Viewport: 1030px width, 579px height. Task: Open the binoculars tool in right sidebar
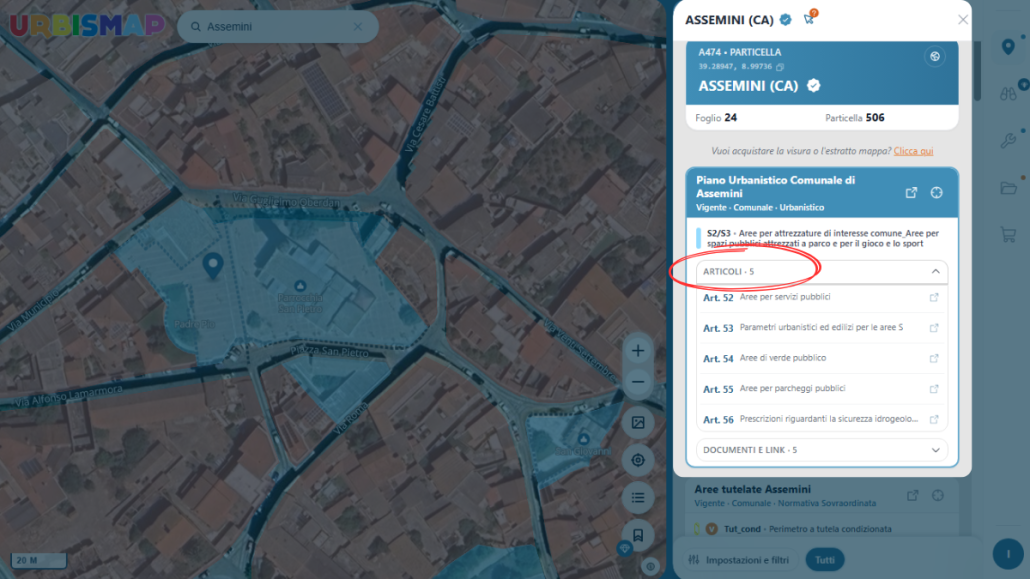coord(1008,93)
